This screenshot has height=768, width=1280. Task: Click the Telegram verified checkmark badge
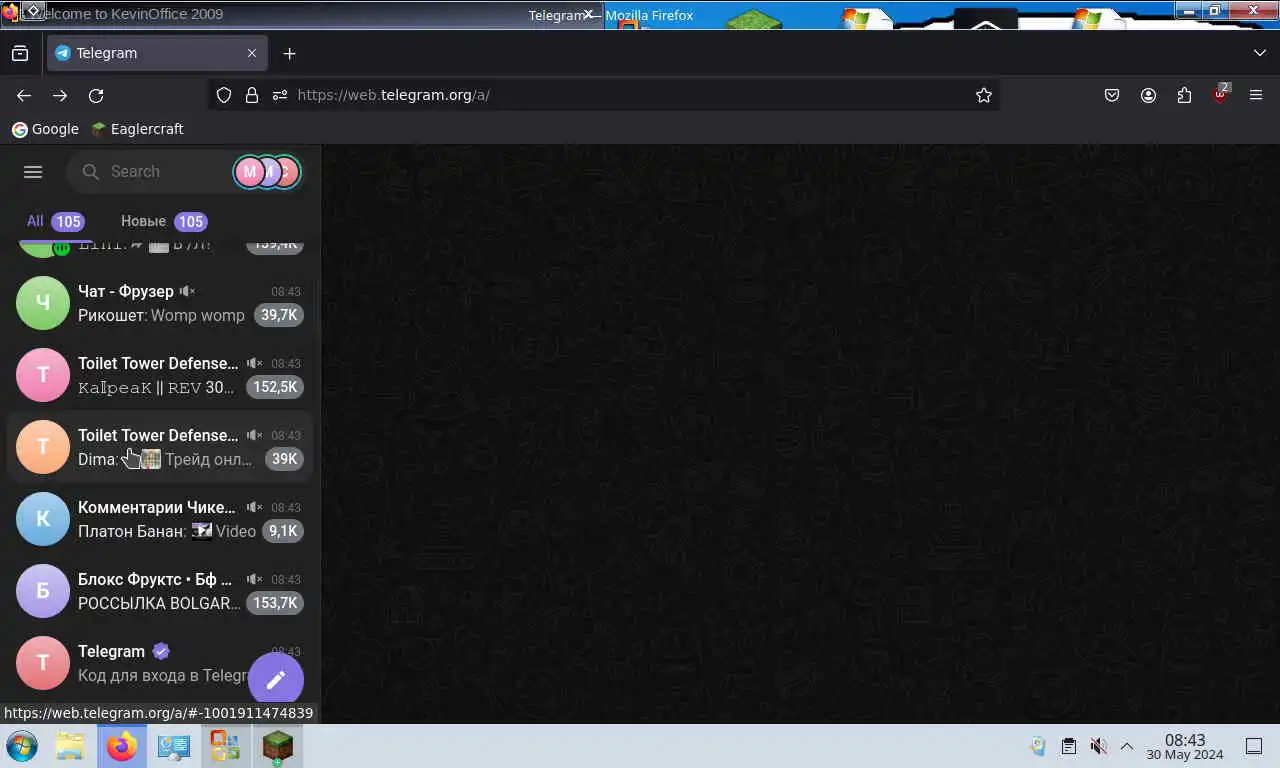(x=161, y=651)
